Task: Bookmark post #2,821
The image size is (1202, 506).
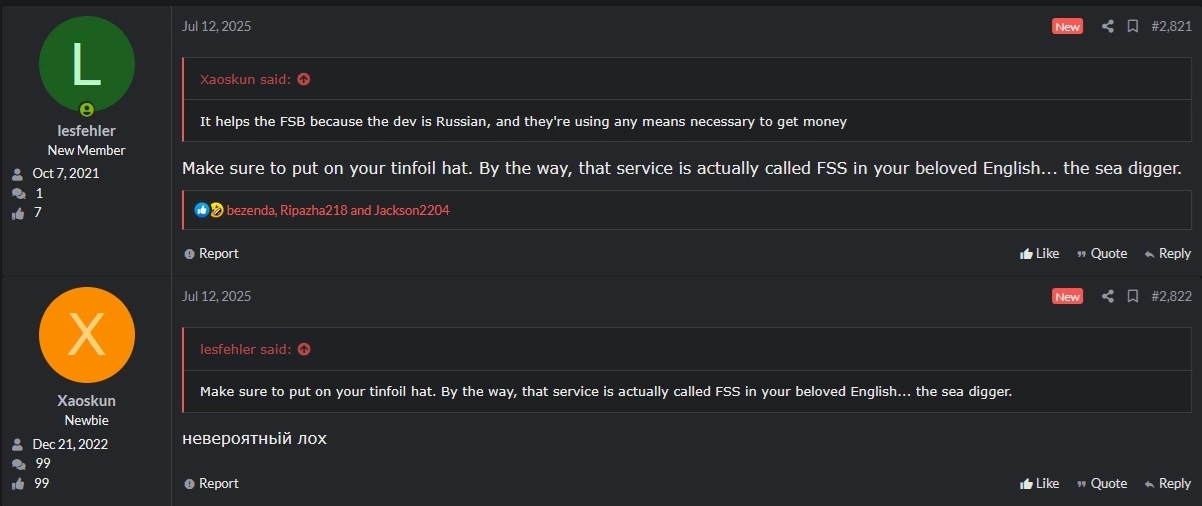Action: [1133, 27]
